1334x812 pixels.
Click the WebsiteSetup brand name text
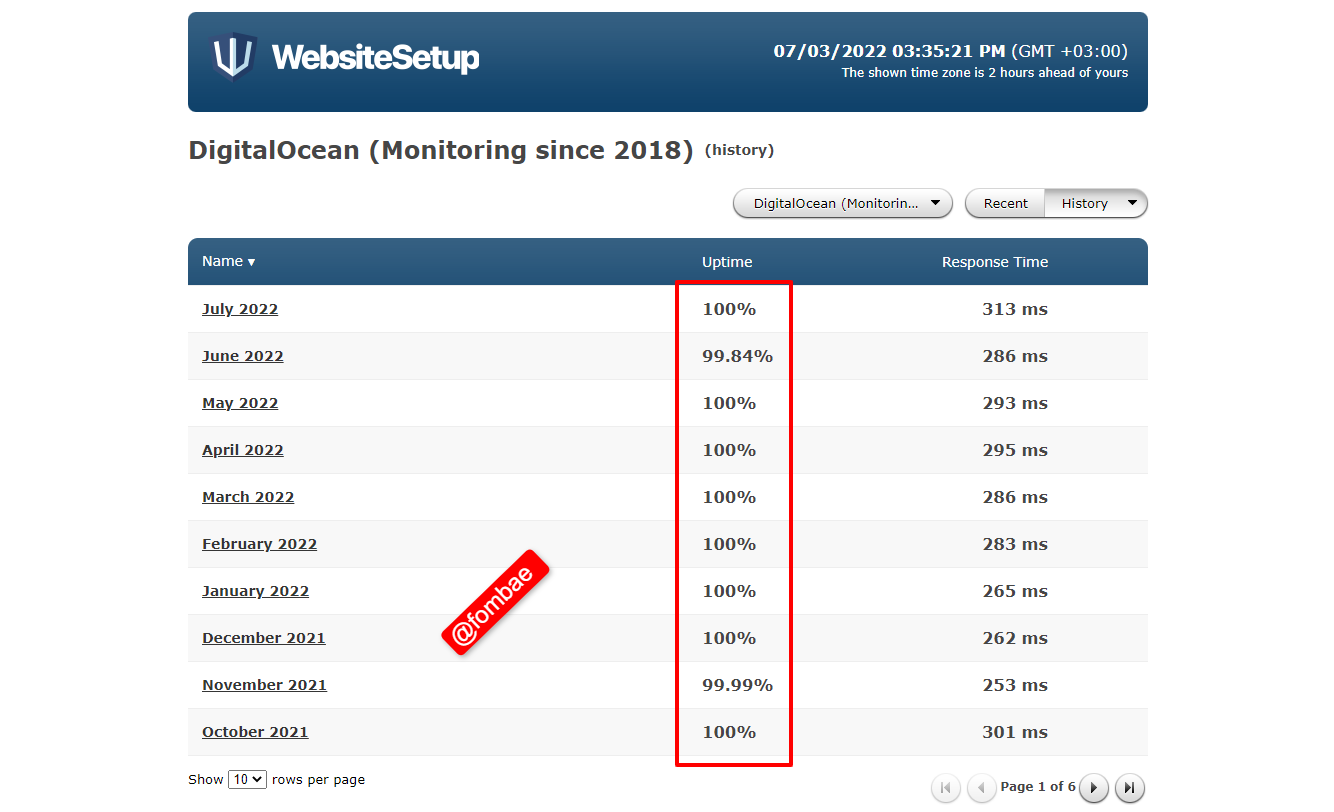(375, 57)
